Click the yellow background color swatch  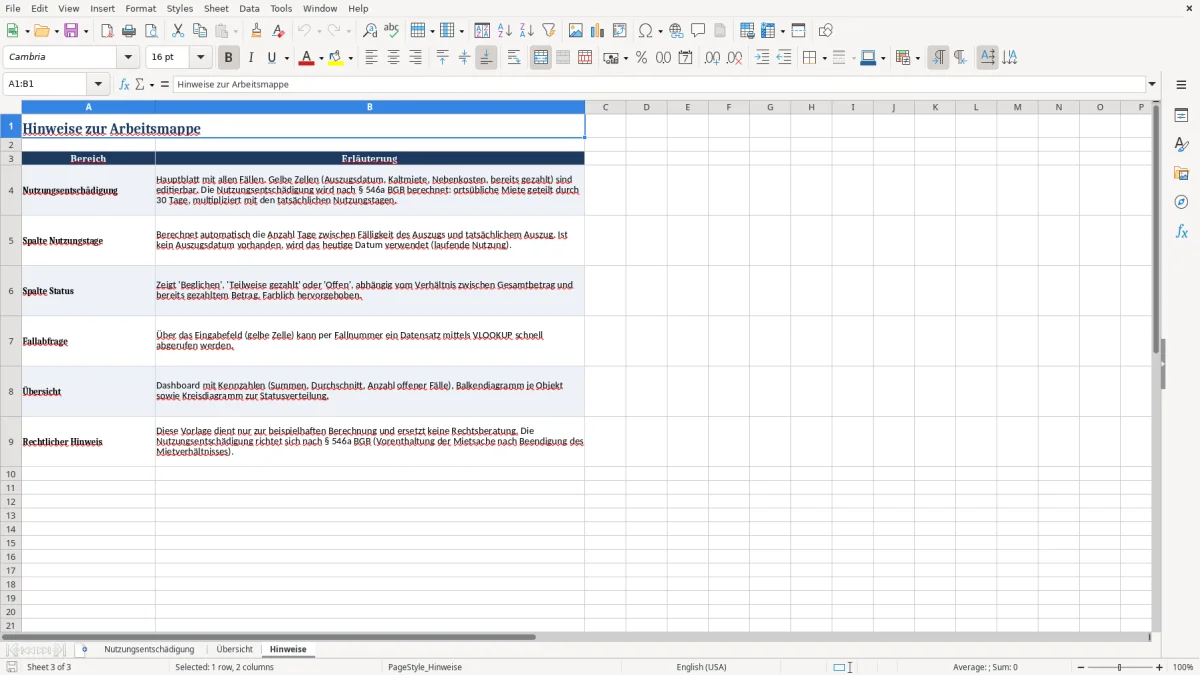335,58
